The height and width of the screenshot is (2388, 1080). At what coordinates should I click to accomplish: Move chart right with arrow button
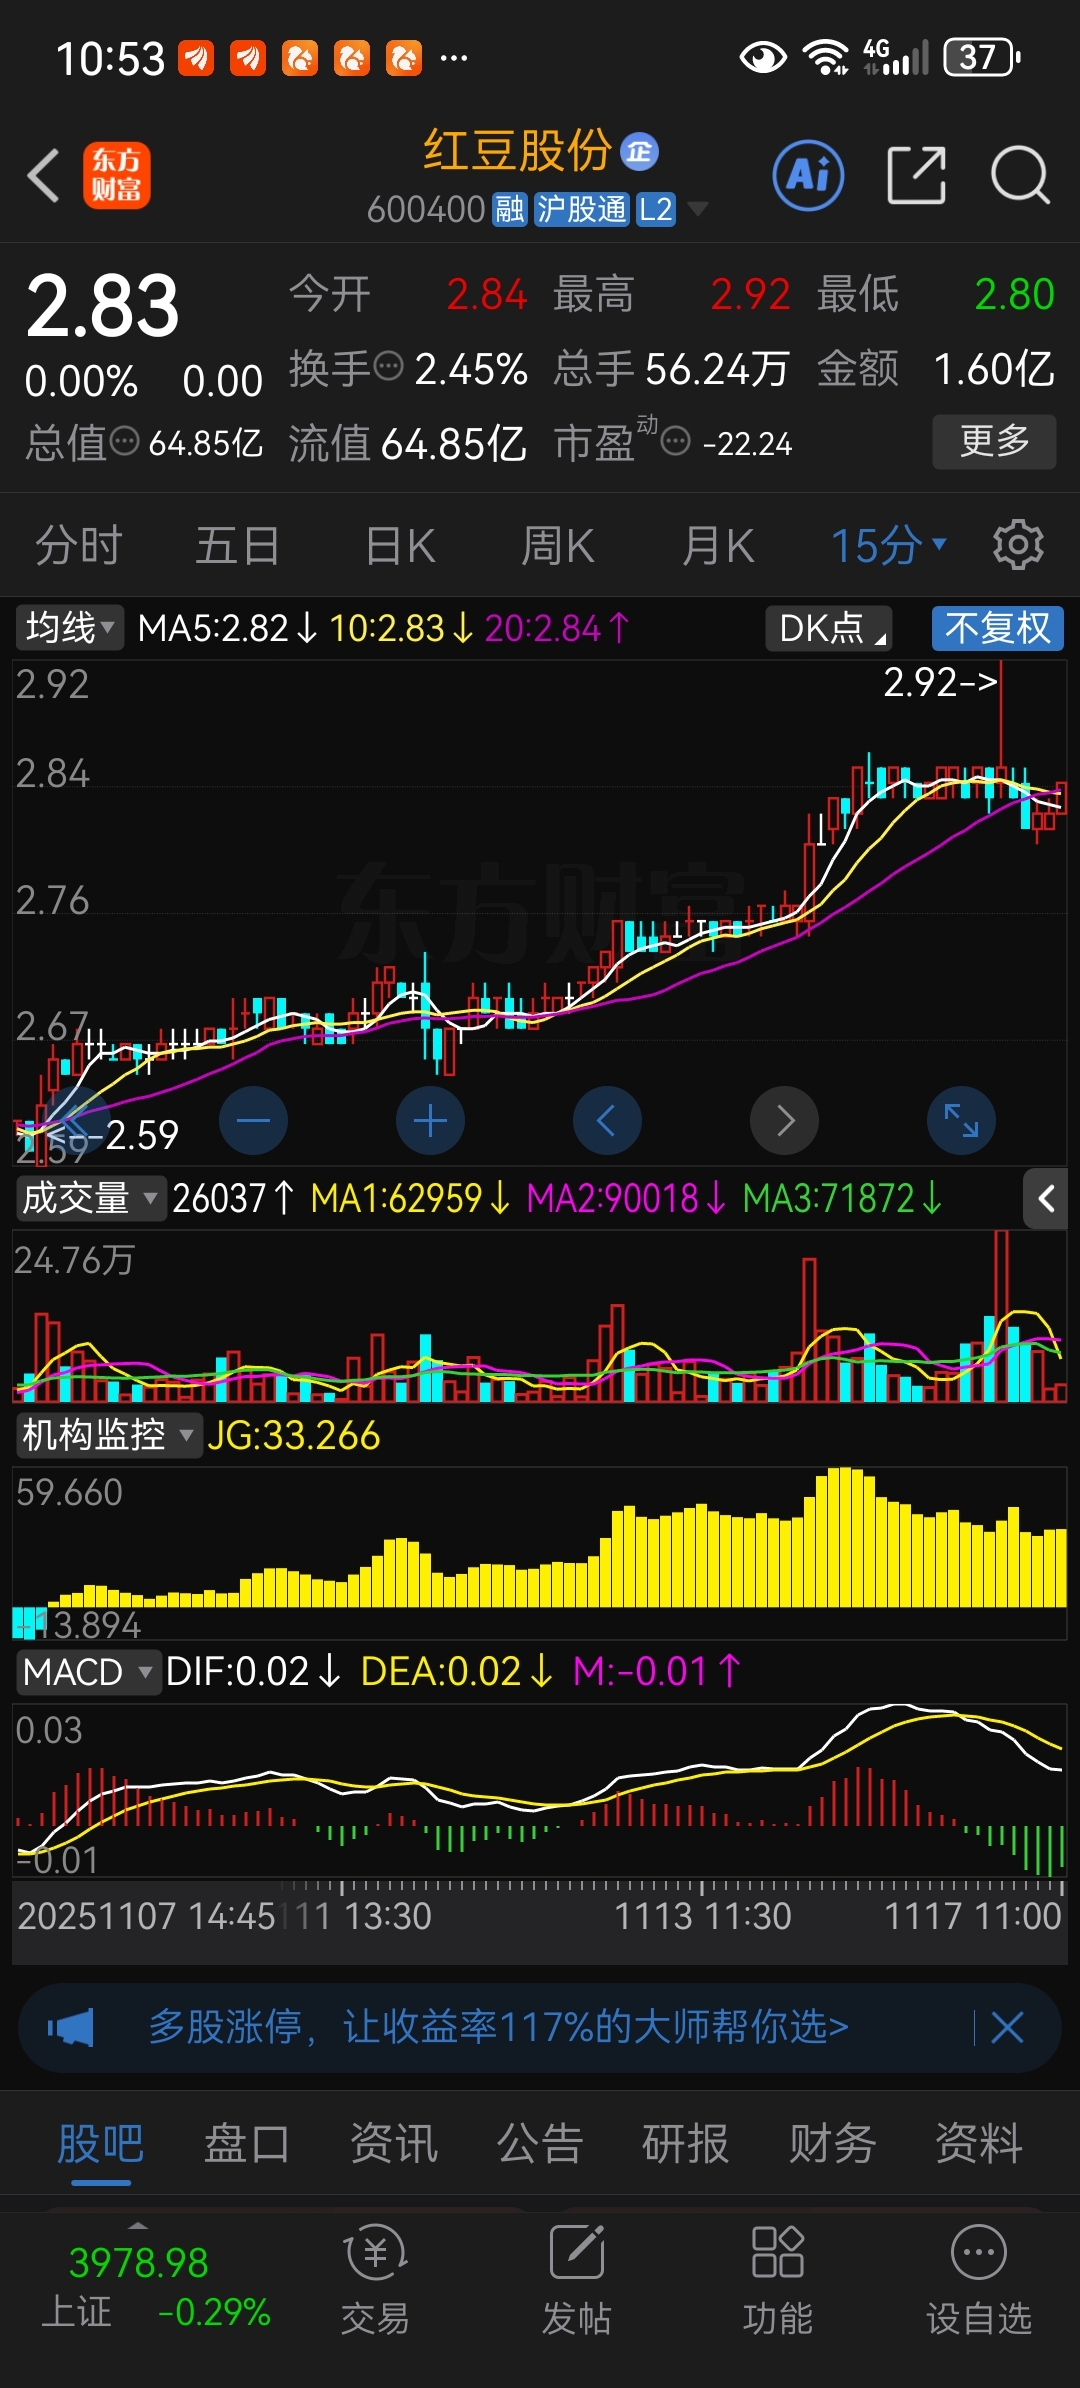tap(784, 1120)
